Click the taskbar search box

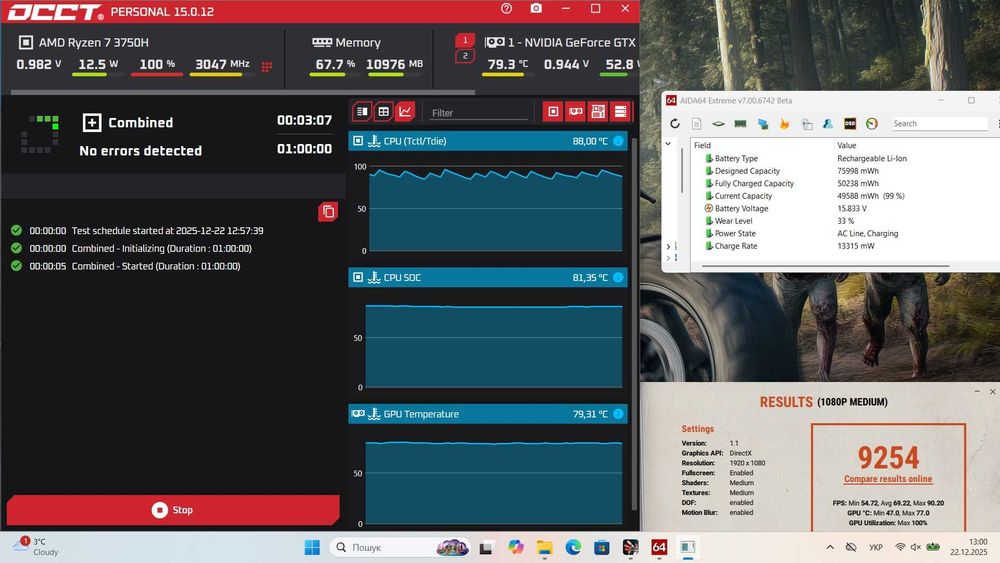(400, 547)
